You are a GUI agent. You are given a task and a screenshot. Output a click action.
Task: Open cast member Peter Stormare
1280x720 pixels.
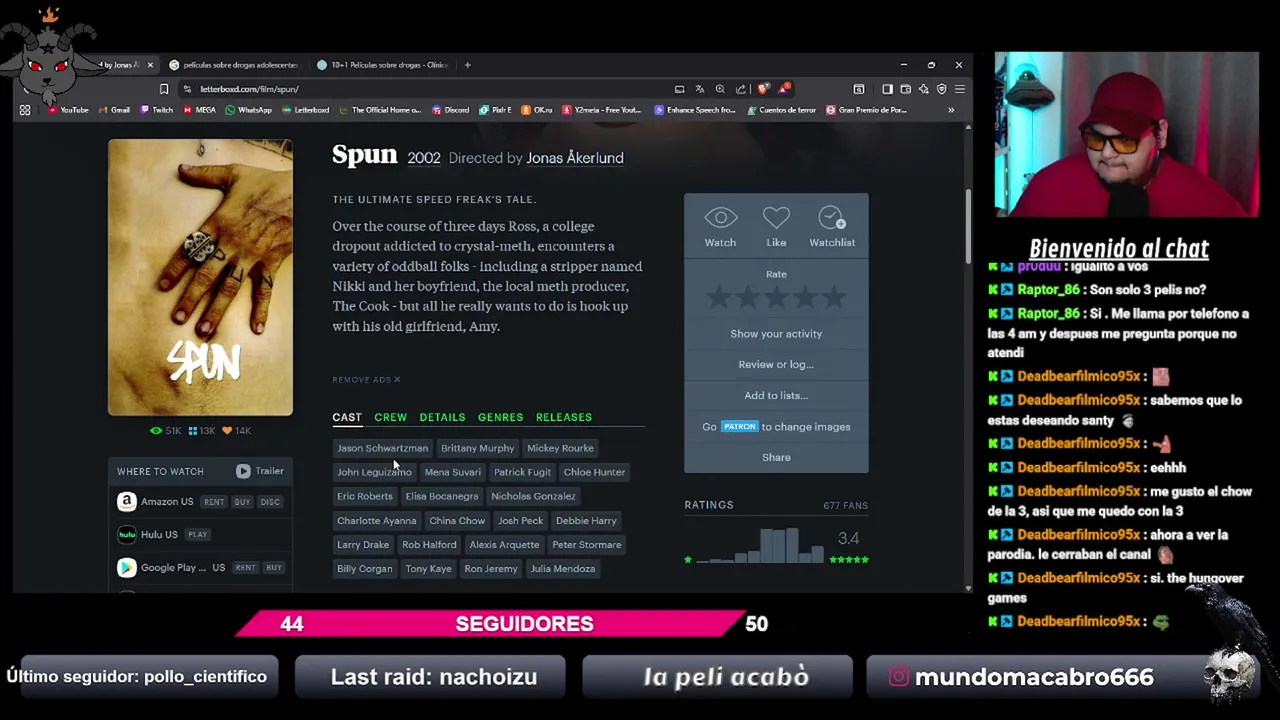pos(587,545)
